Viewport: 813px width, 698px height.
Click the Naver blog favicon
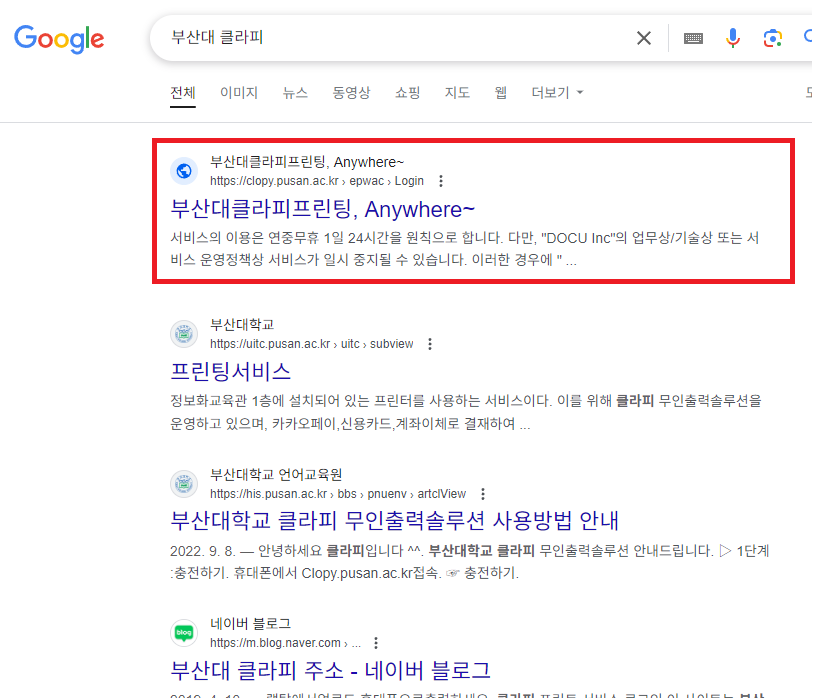click(x=184, y=633)
